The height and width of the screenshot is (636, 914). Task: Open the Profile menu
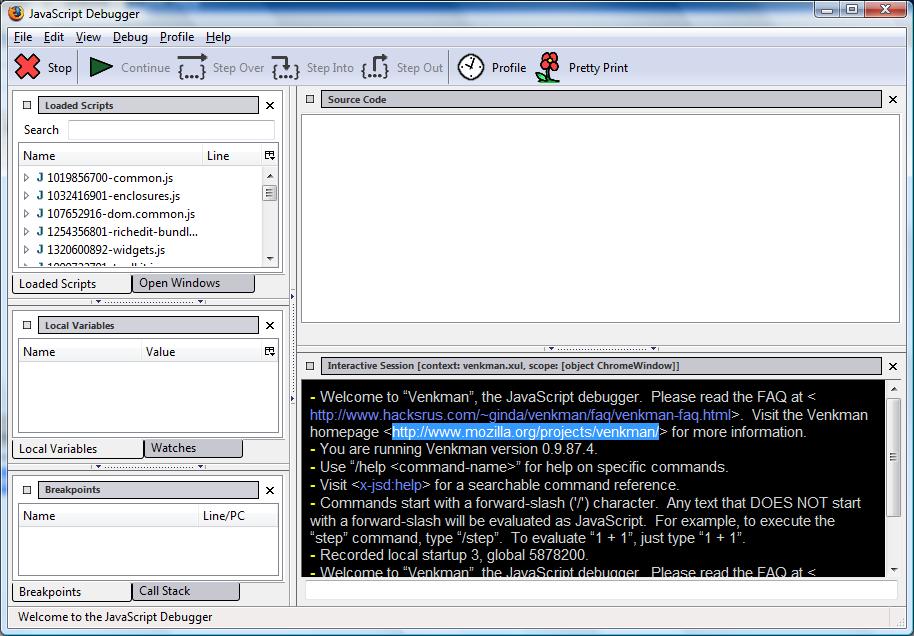point(177,37)
